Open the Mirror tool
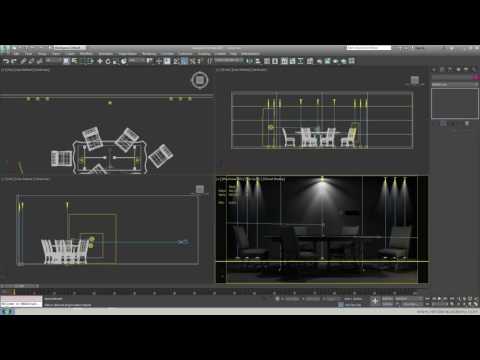The height and width of the screenshot is (360, 480). [x=249, y=61]
